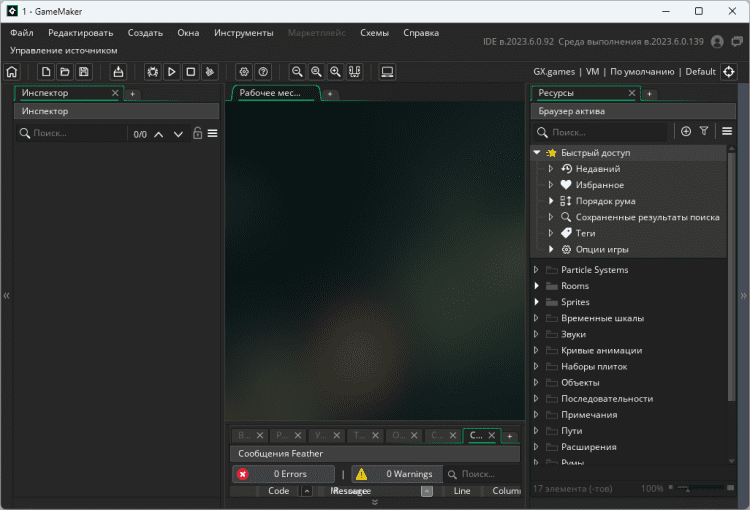Click the Stop square icon in toolbar
750x510 pixels.
pos(190,72)
